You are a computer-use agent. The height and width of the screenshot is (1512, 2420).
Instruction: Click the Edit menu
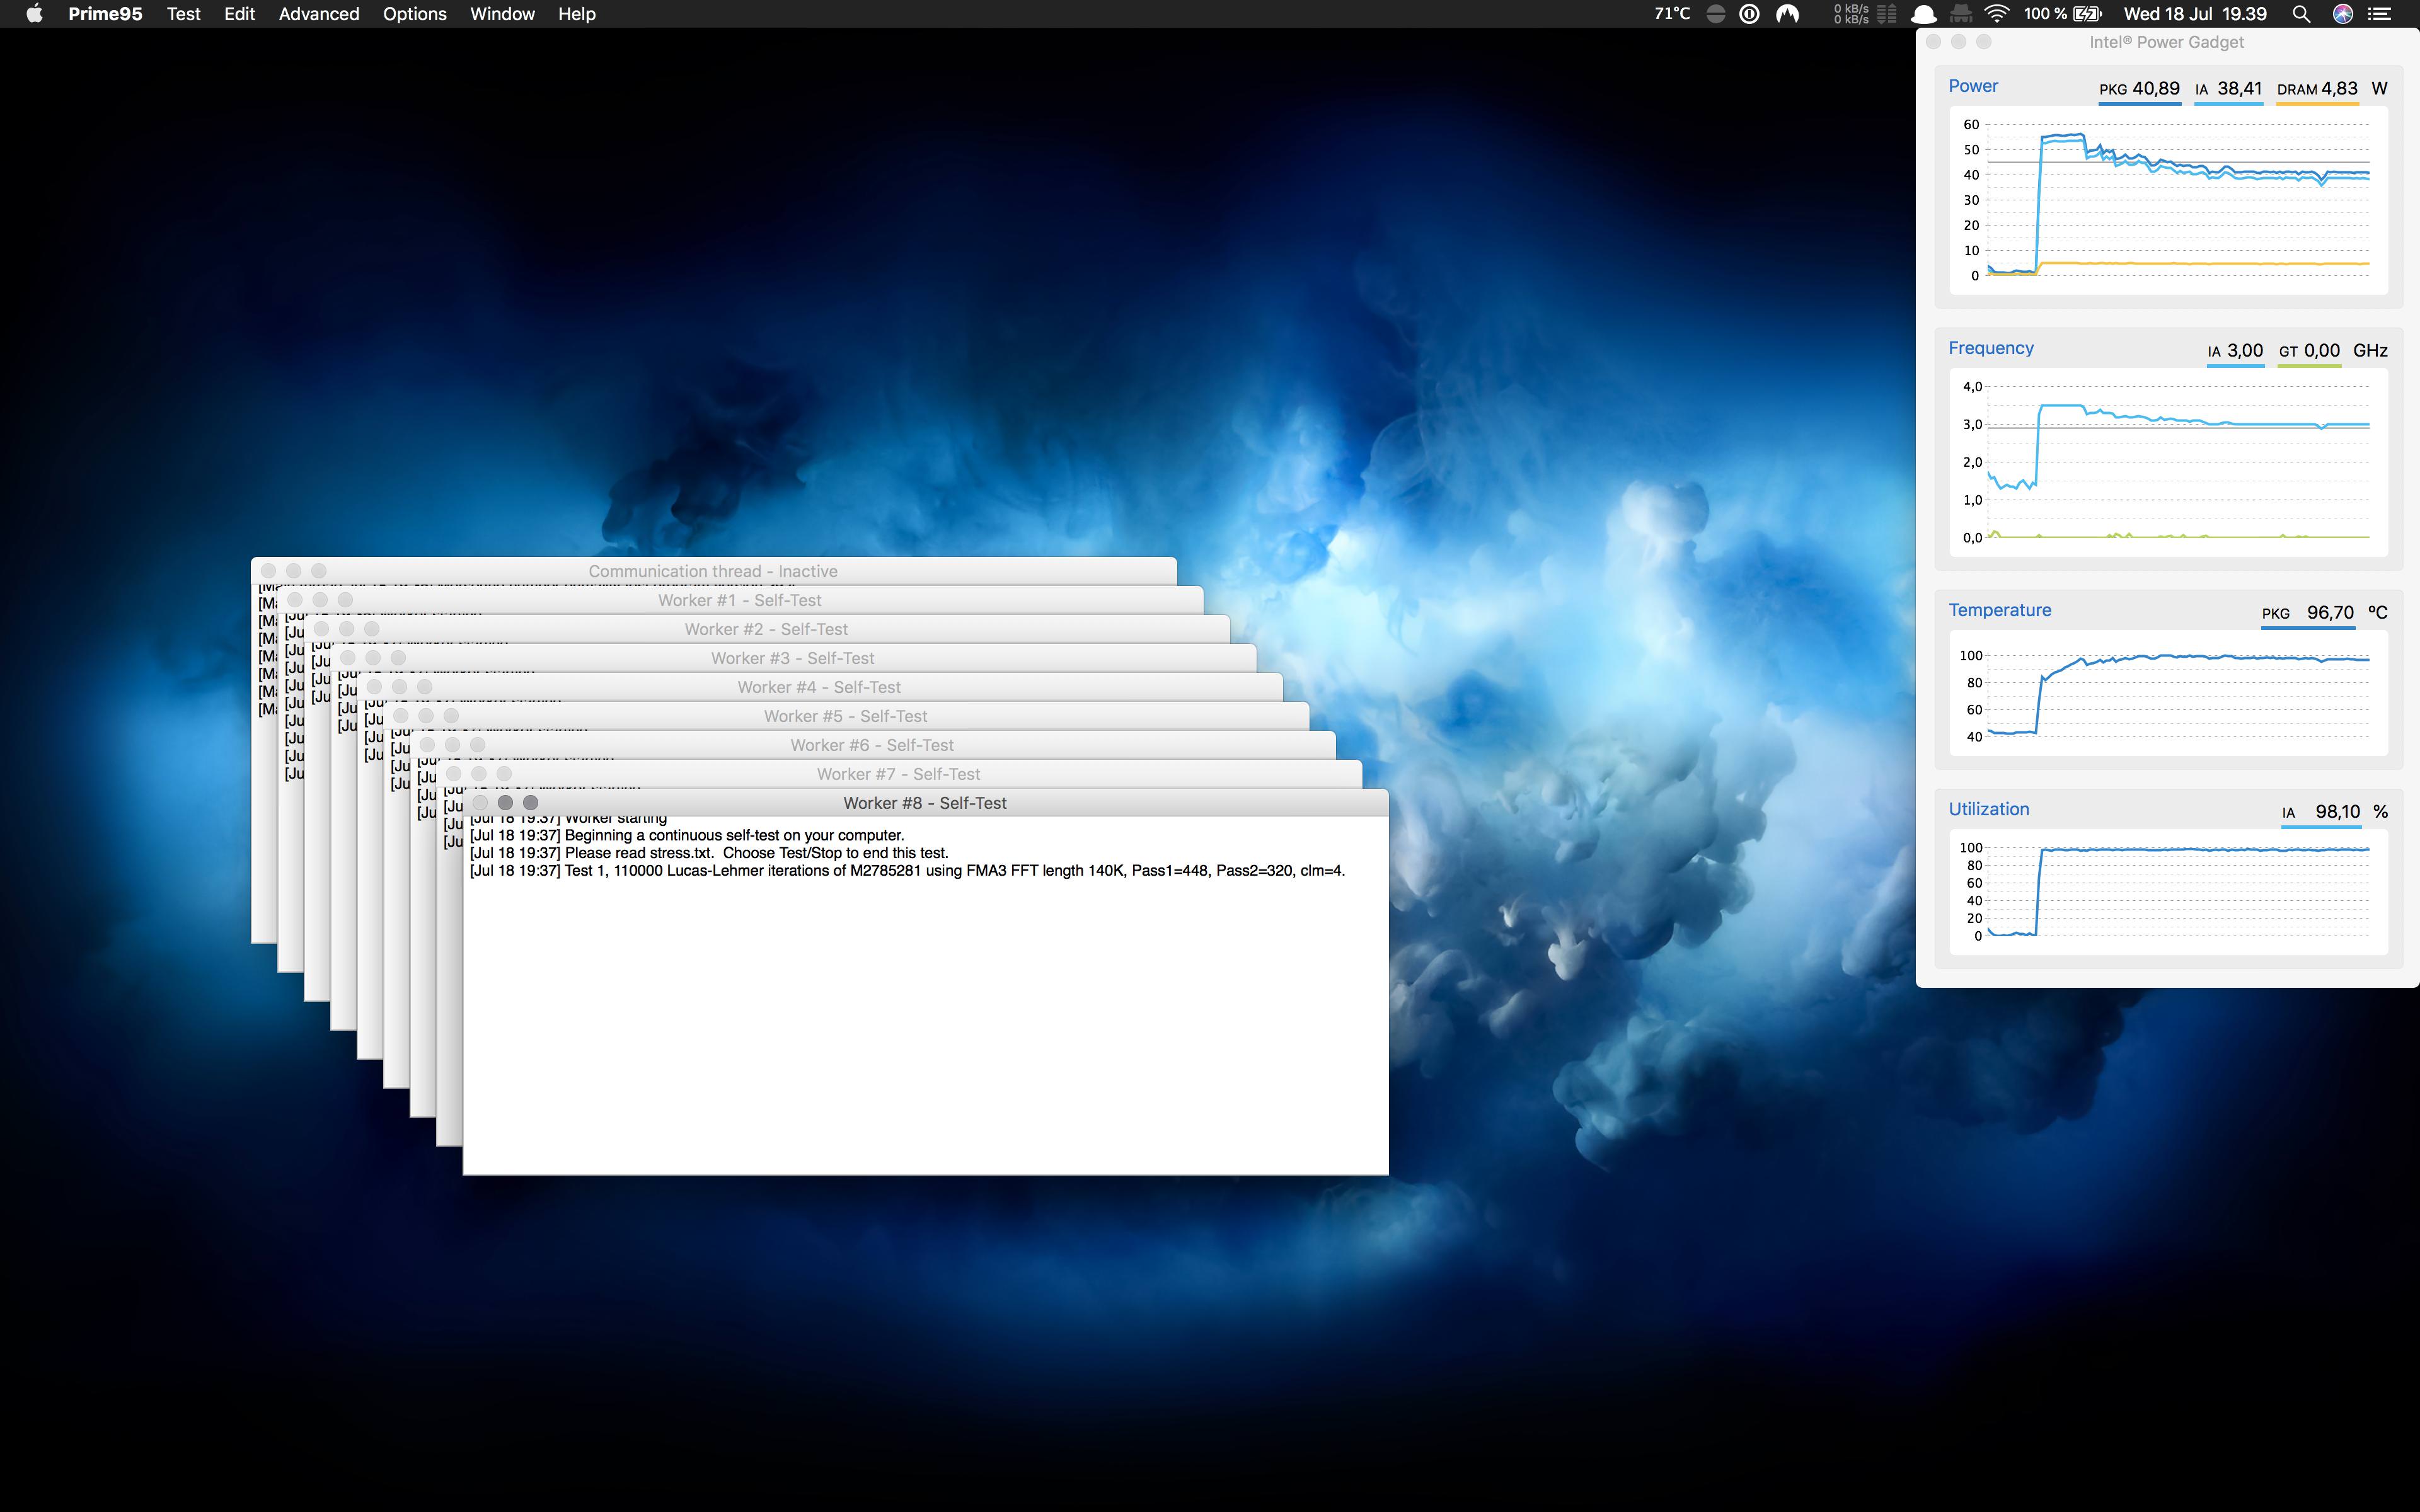(x=239, y=14)
